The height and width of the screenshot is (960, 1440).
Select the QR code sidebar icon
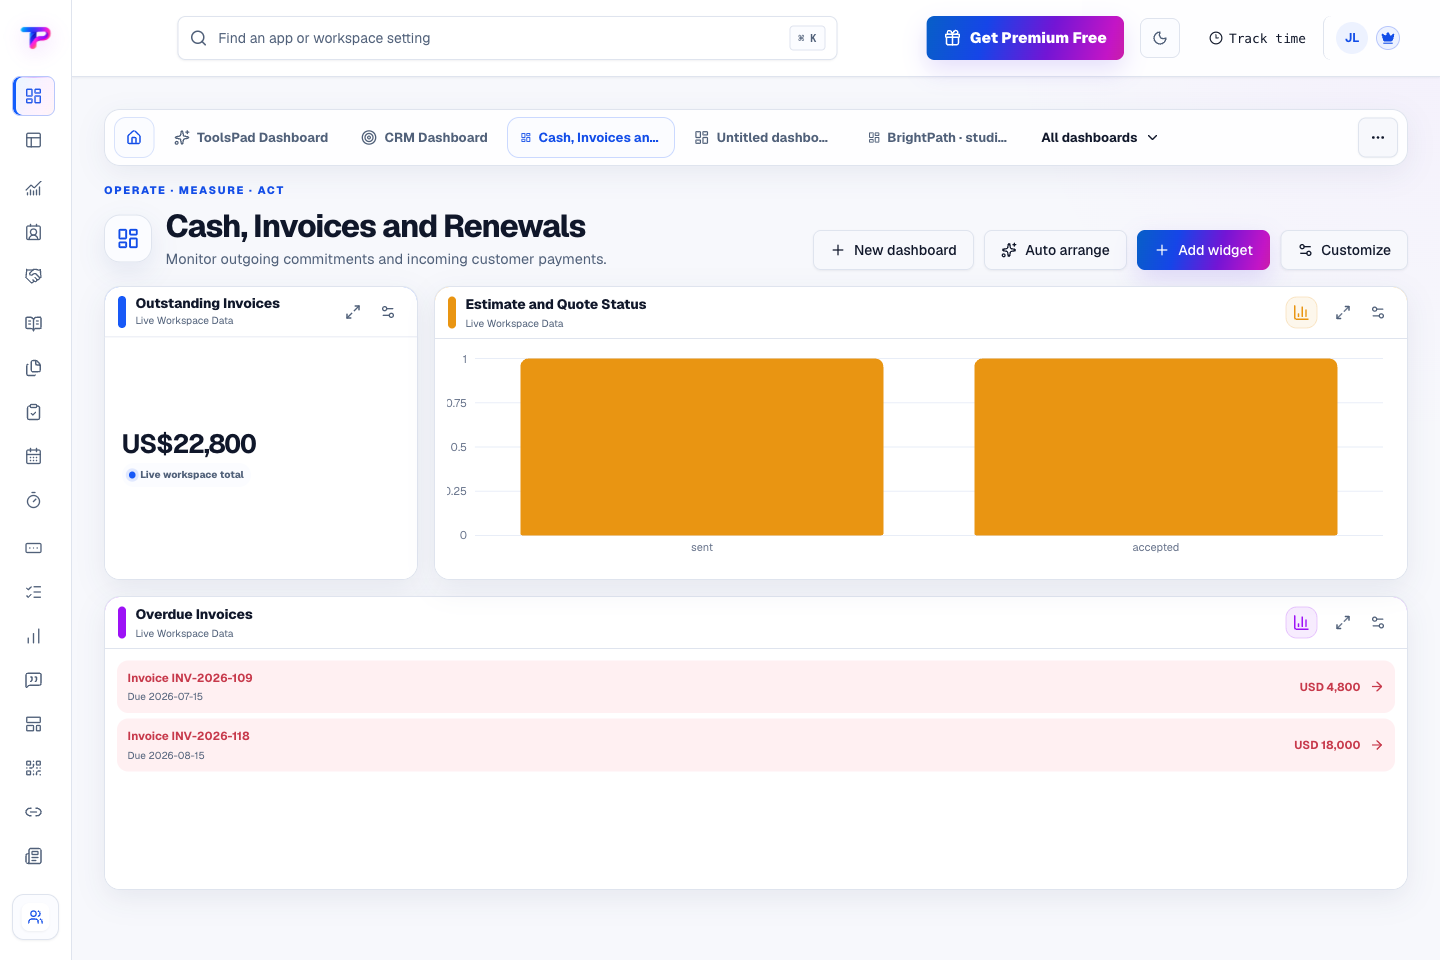click(x=34, y=768)
